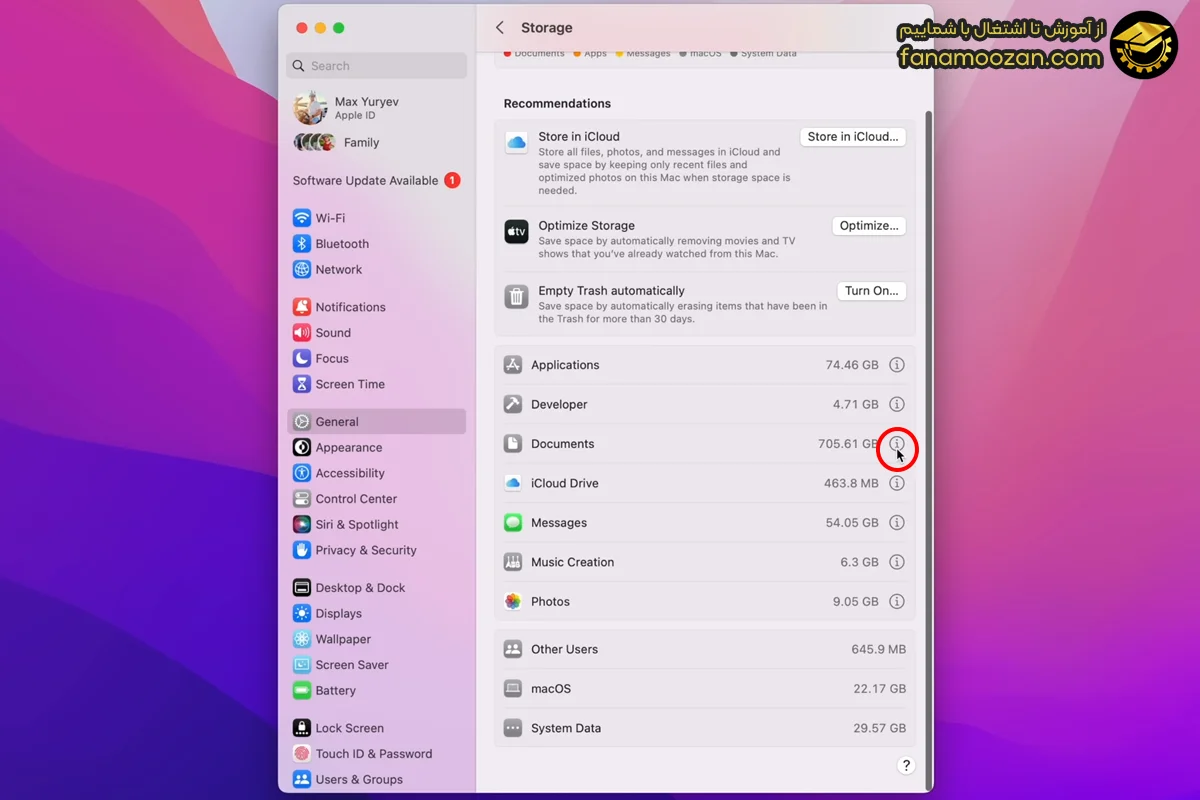Select the Music Creation row
The height and width of the screenshot is (800, 1200).
click(x=704, y=562)
